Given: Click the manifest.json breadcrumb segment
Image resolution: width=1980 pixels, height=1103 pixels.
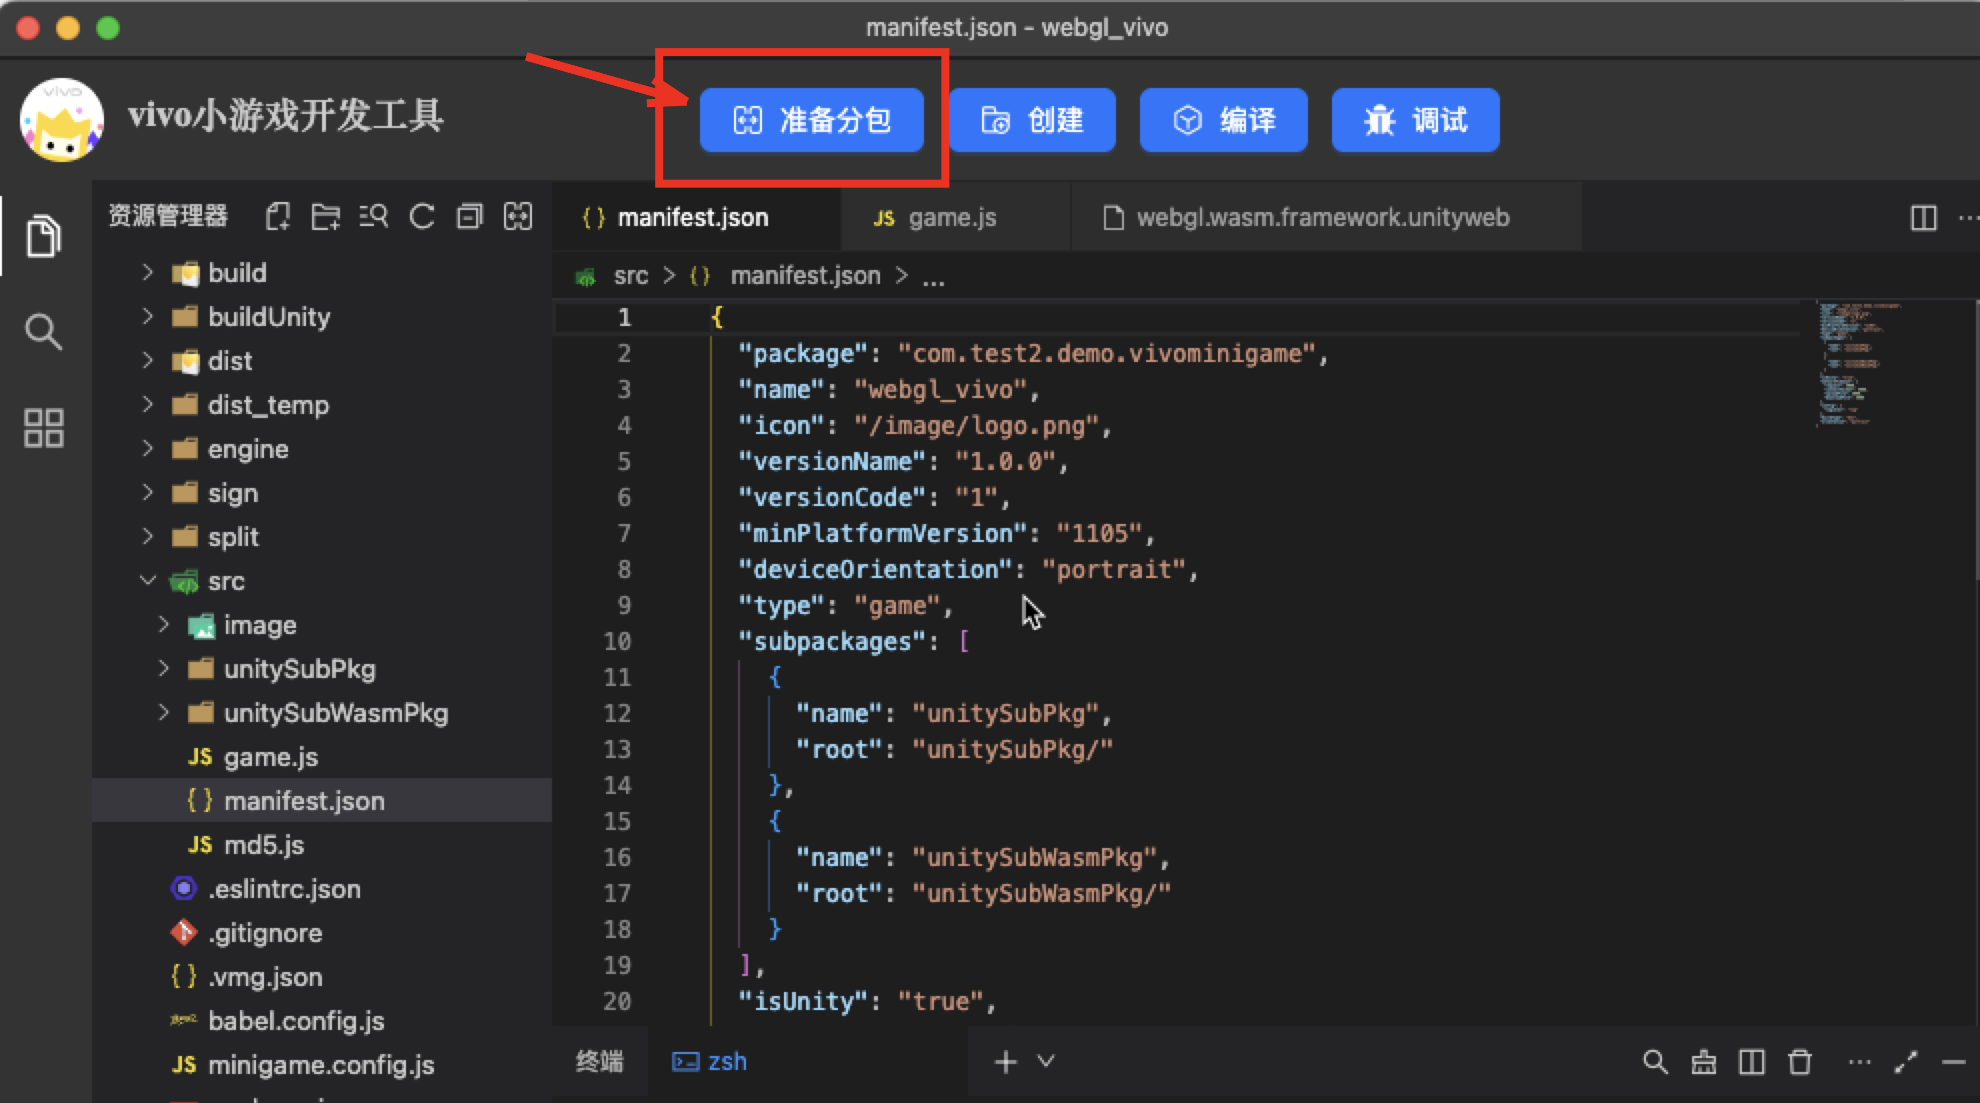Looking at the screenshot, I should point(805,275).
